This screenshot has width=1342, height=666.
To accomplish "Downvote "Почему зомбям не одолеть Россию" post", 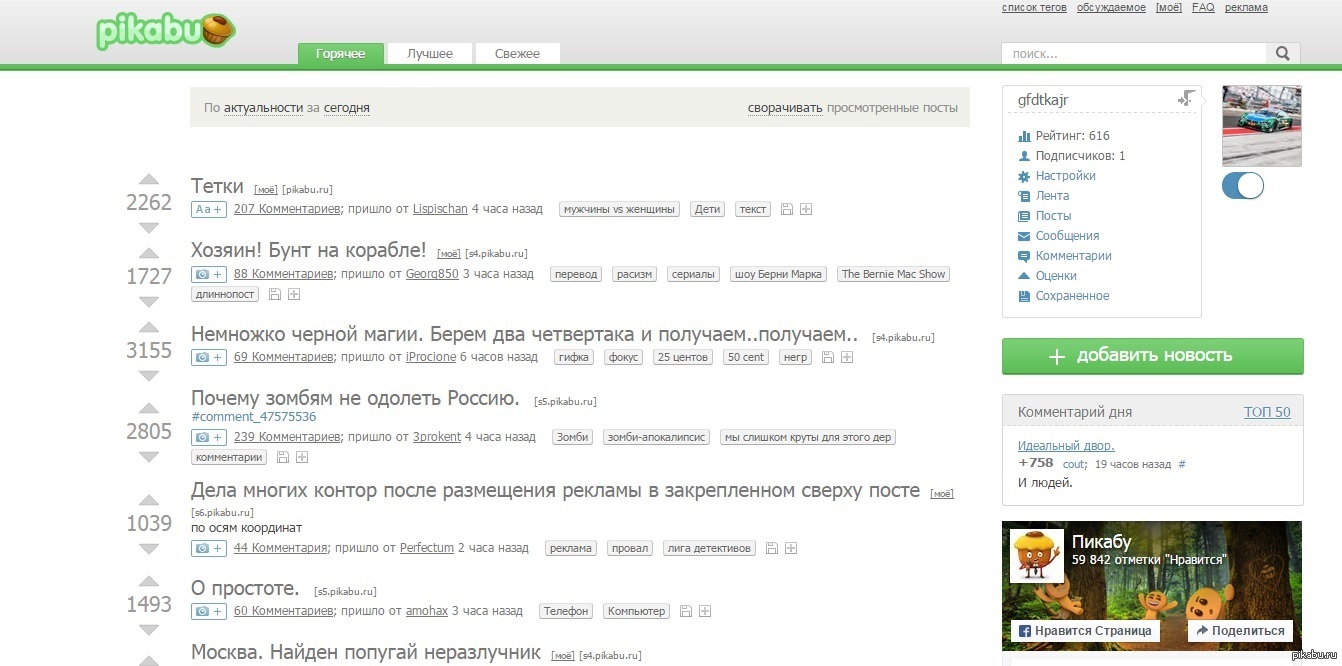I will click(149, 456).
